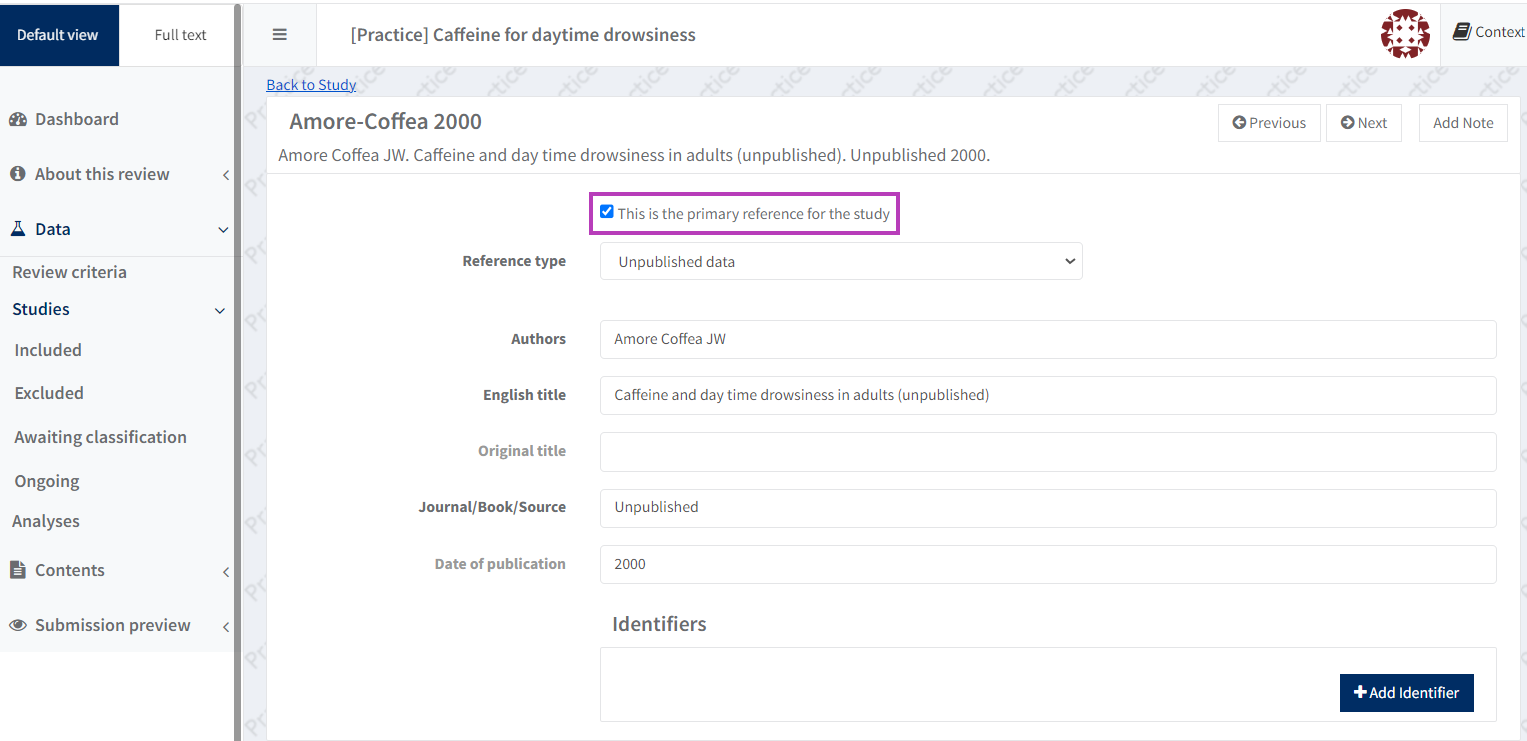Expand the About this review chevron

pyautogui.click(x=225, y=175)
